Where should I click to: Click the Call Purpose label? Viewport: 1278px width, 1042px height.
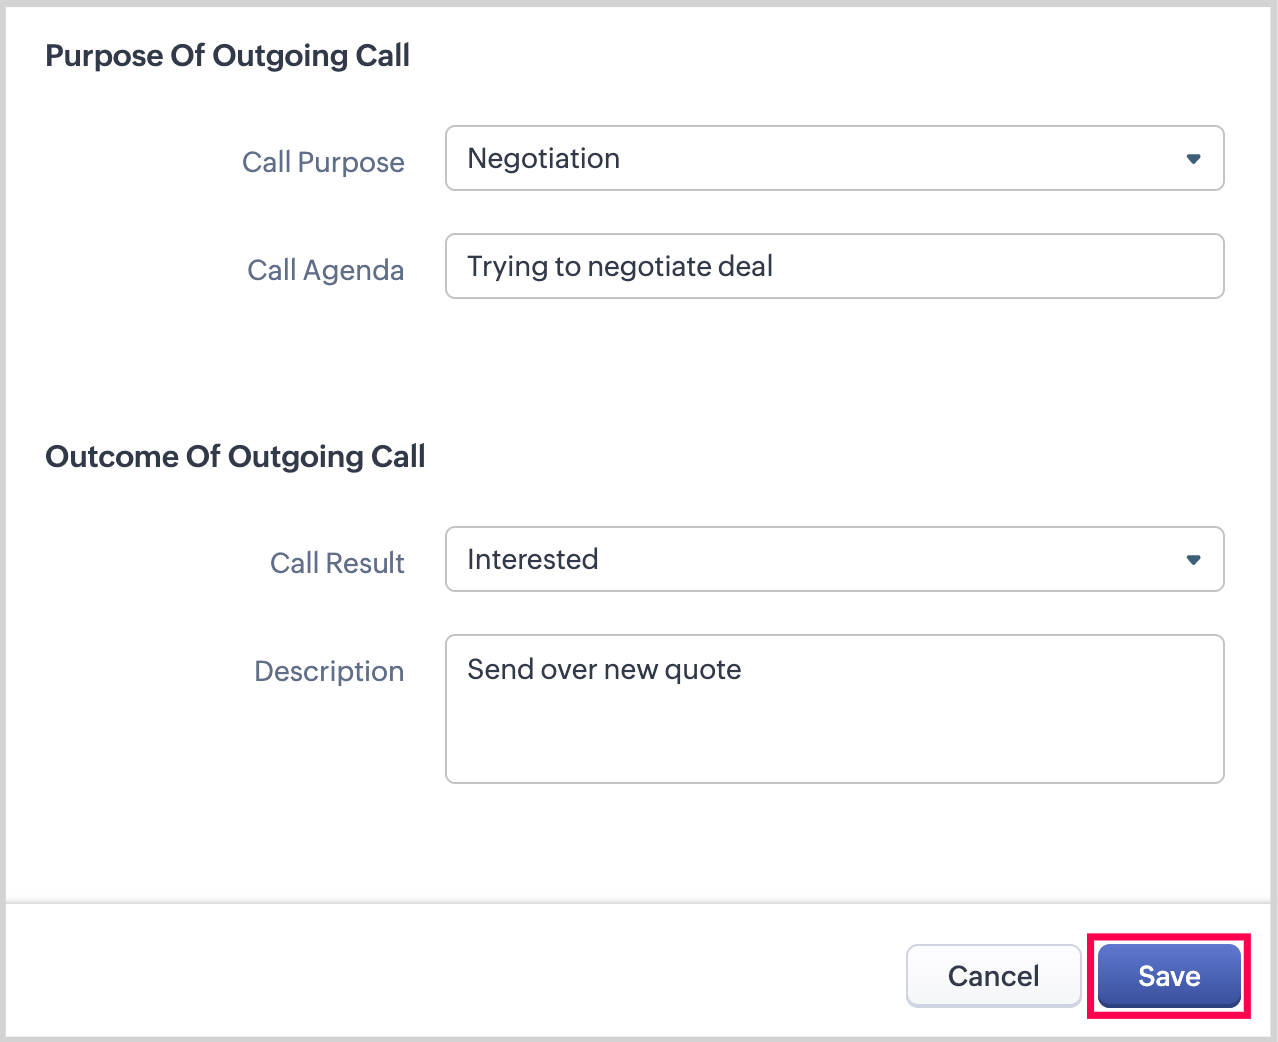pyautogui.click(x=323, y=162)
